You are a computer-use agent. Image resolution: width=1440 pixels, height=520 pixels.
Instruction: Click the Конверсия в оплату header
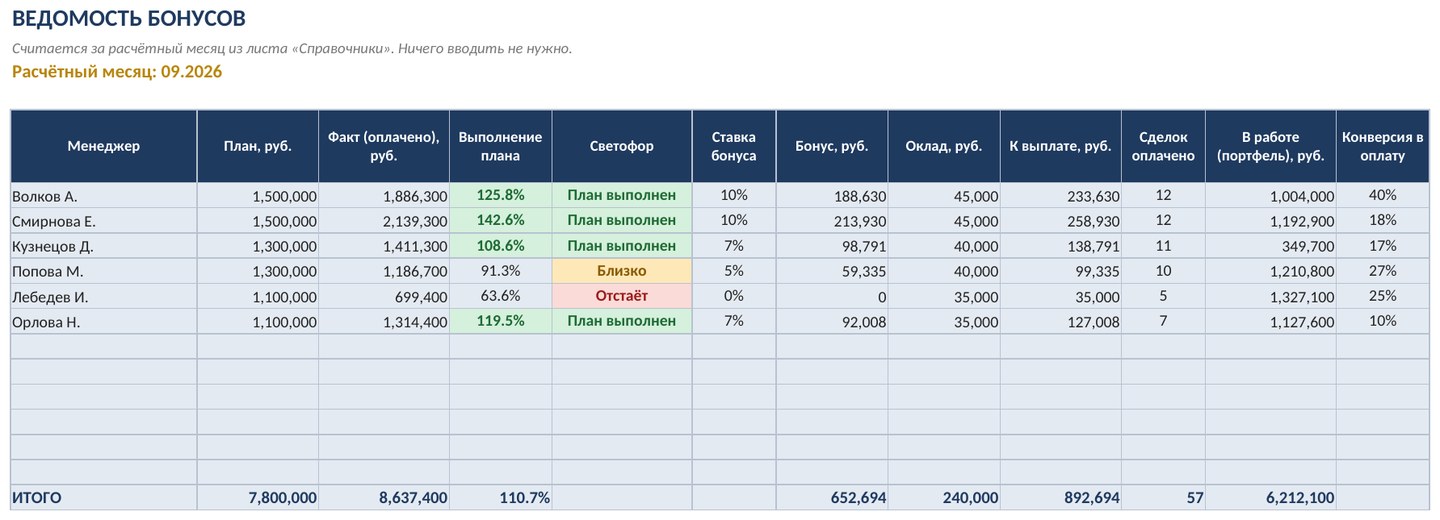coord(1383,146)
